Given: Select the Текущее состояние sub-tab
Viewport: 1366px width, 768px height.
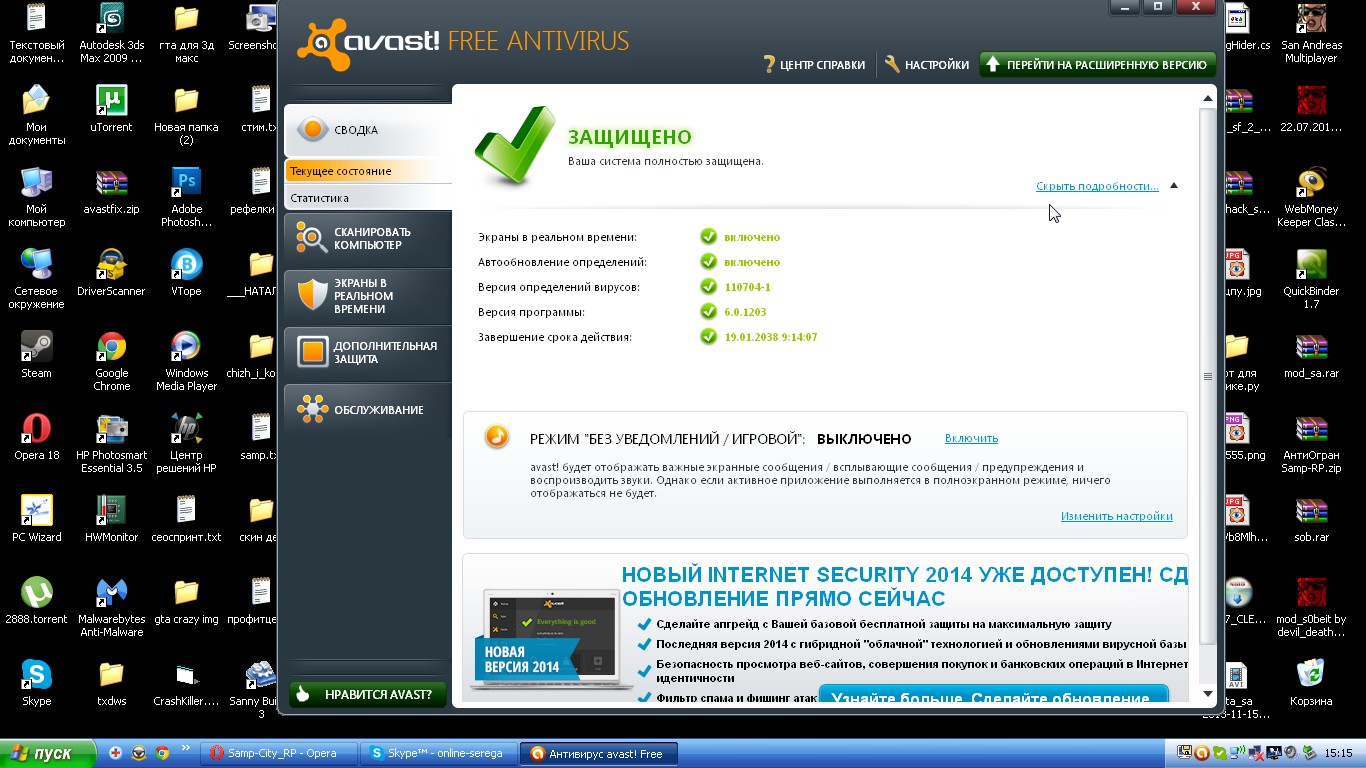Looking at the screenshot, I should click(x=368, y=171).
